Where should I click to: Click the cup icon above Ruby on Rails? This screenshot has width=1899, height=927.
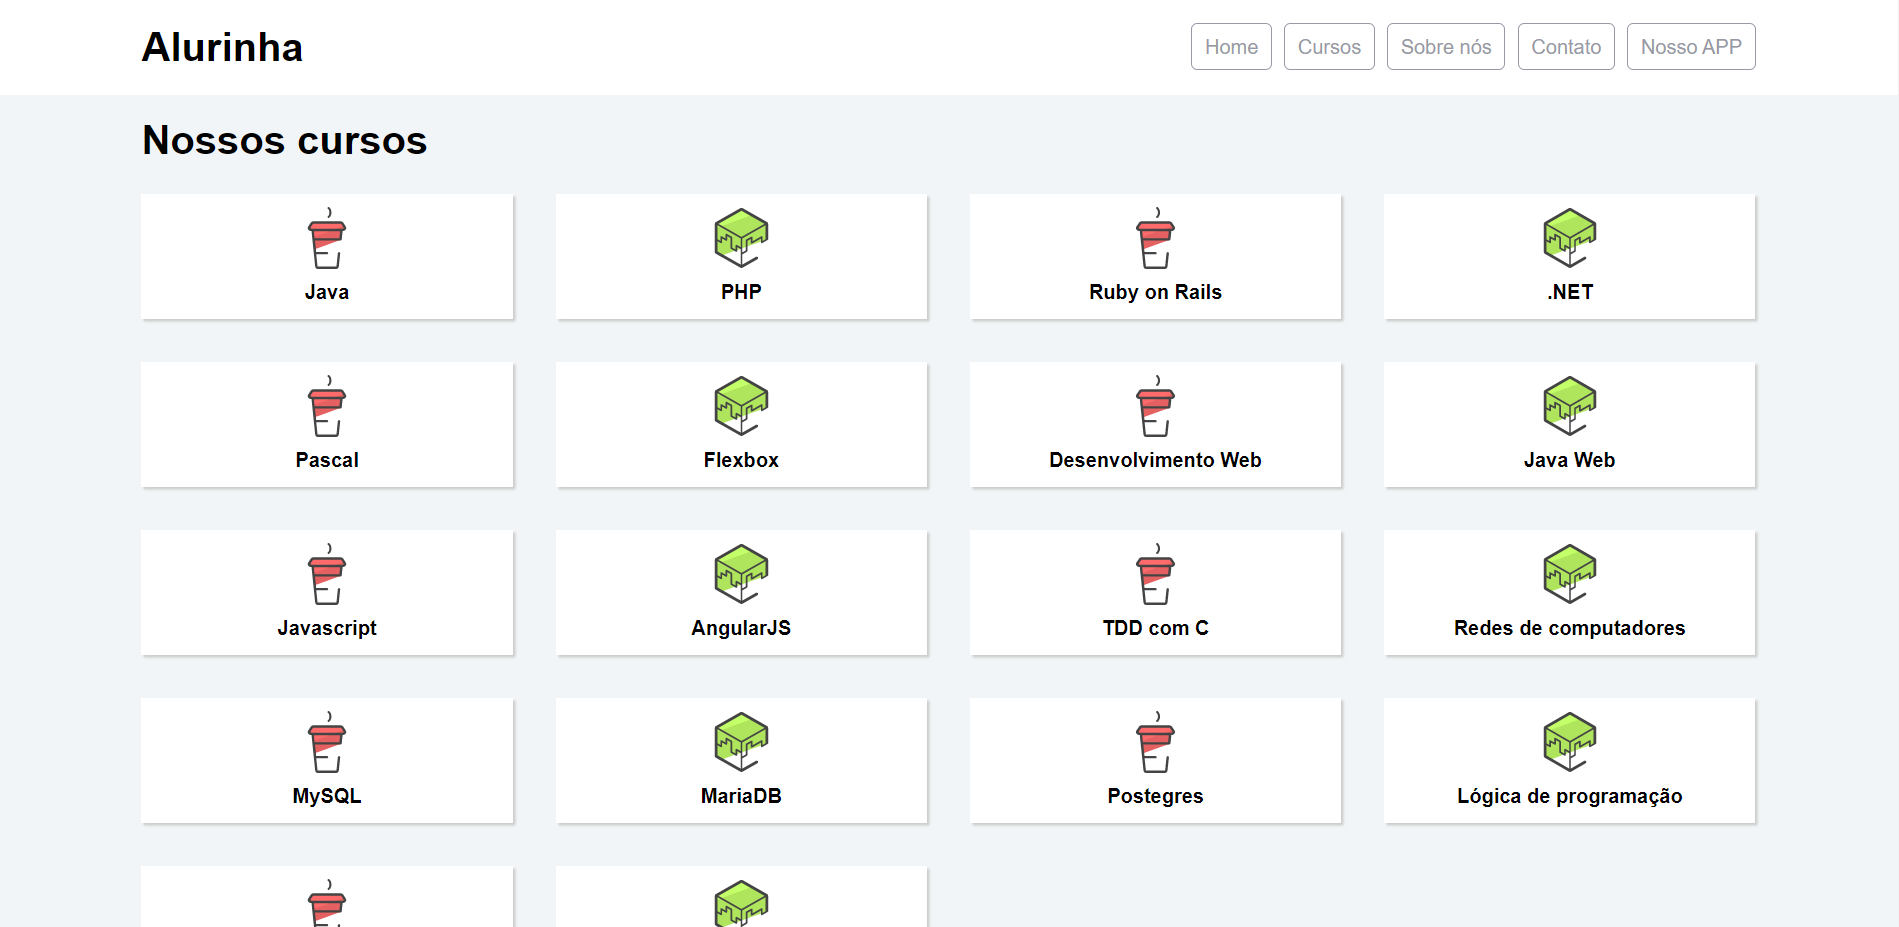point(1155,238)
